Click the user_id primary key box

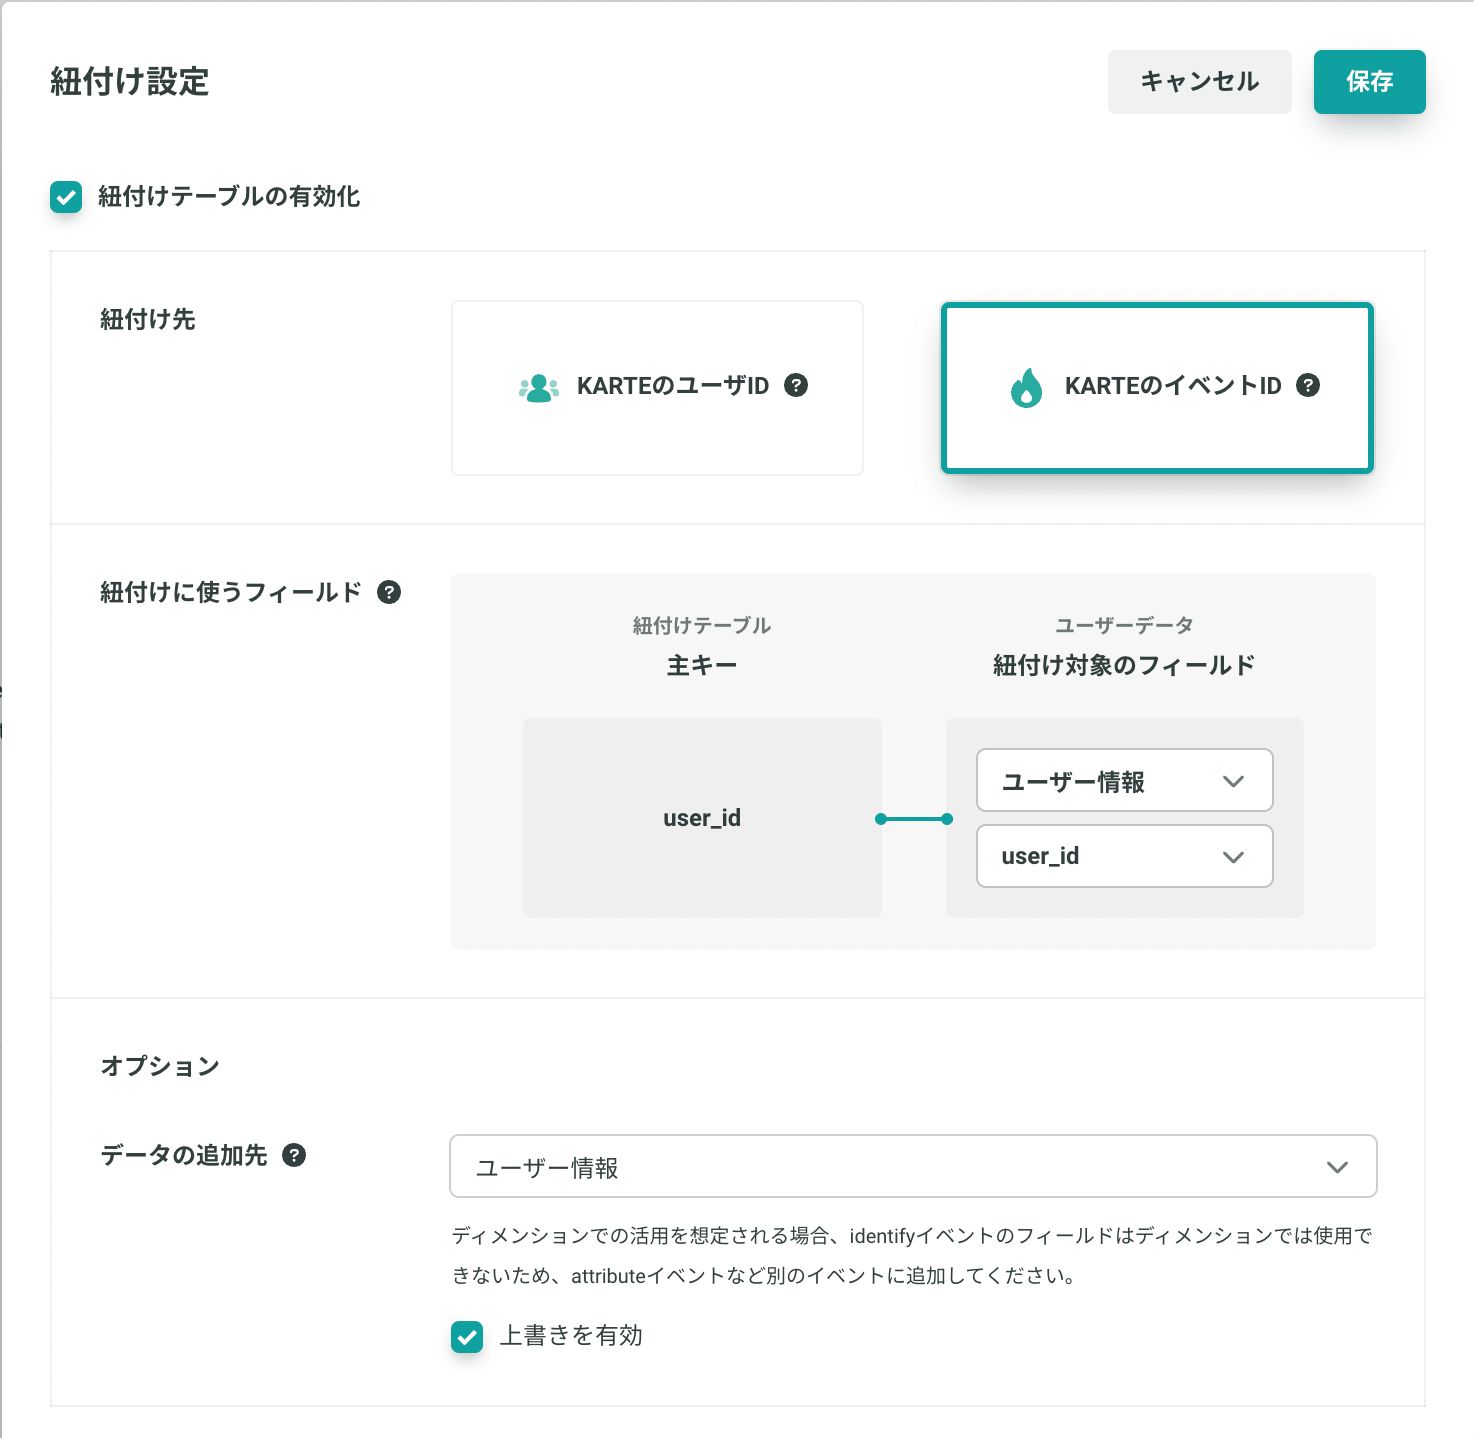[x=702, y=818]
